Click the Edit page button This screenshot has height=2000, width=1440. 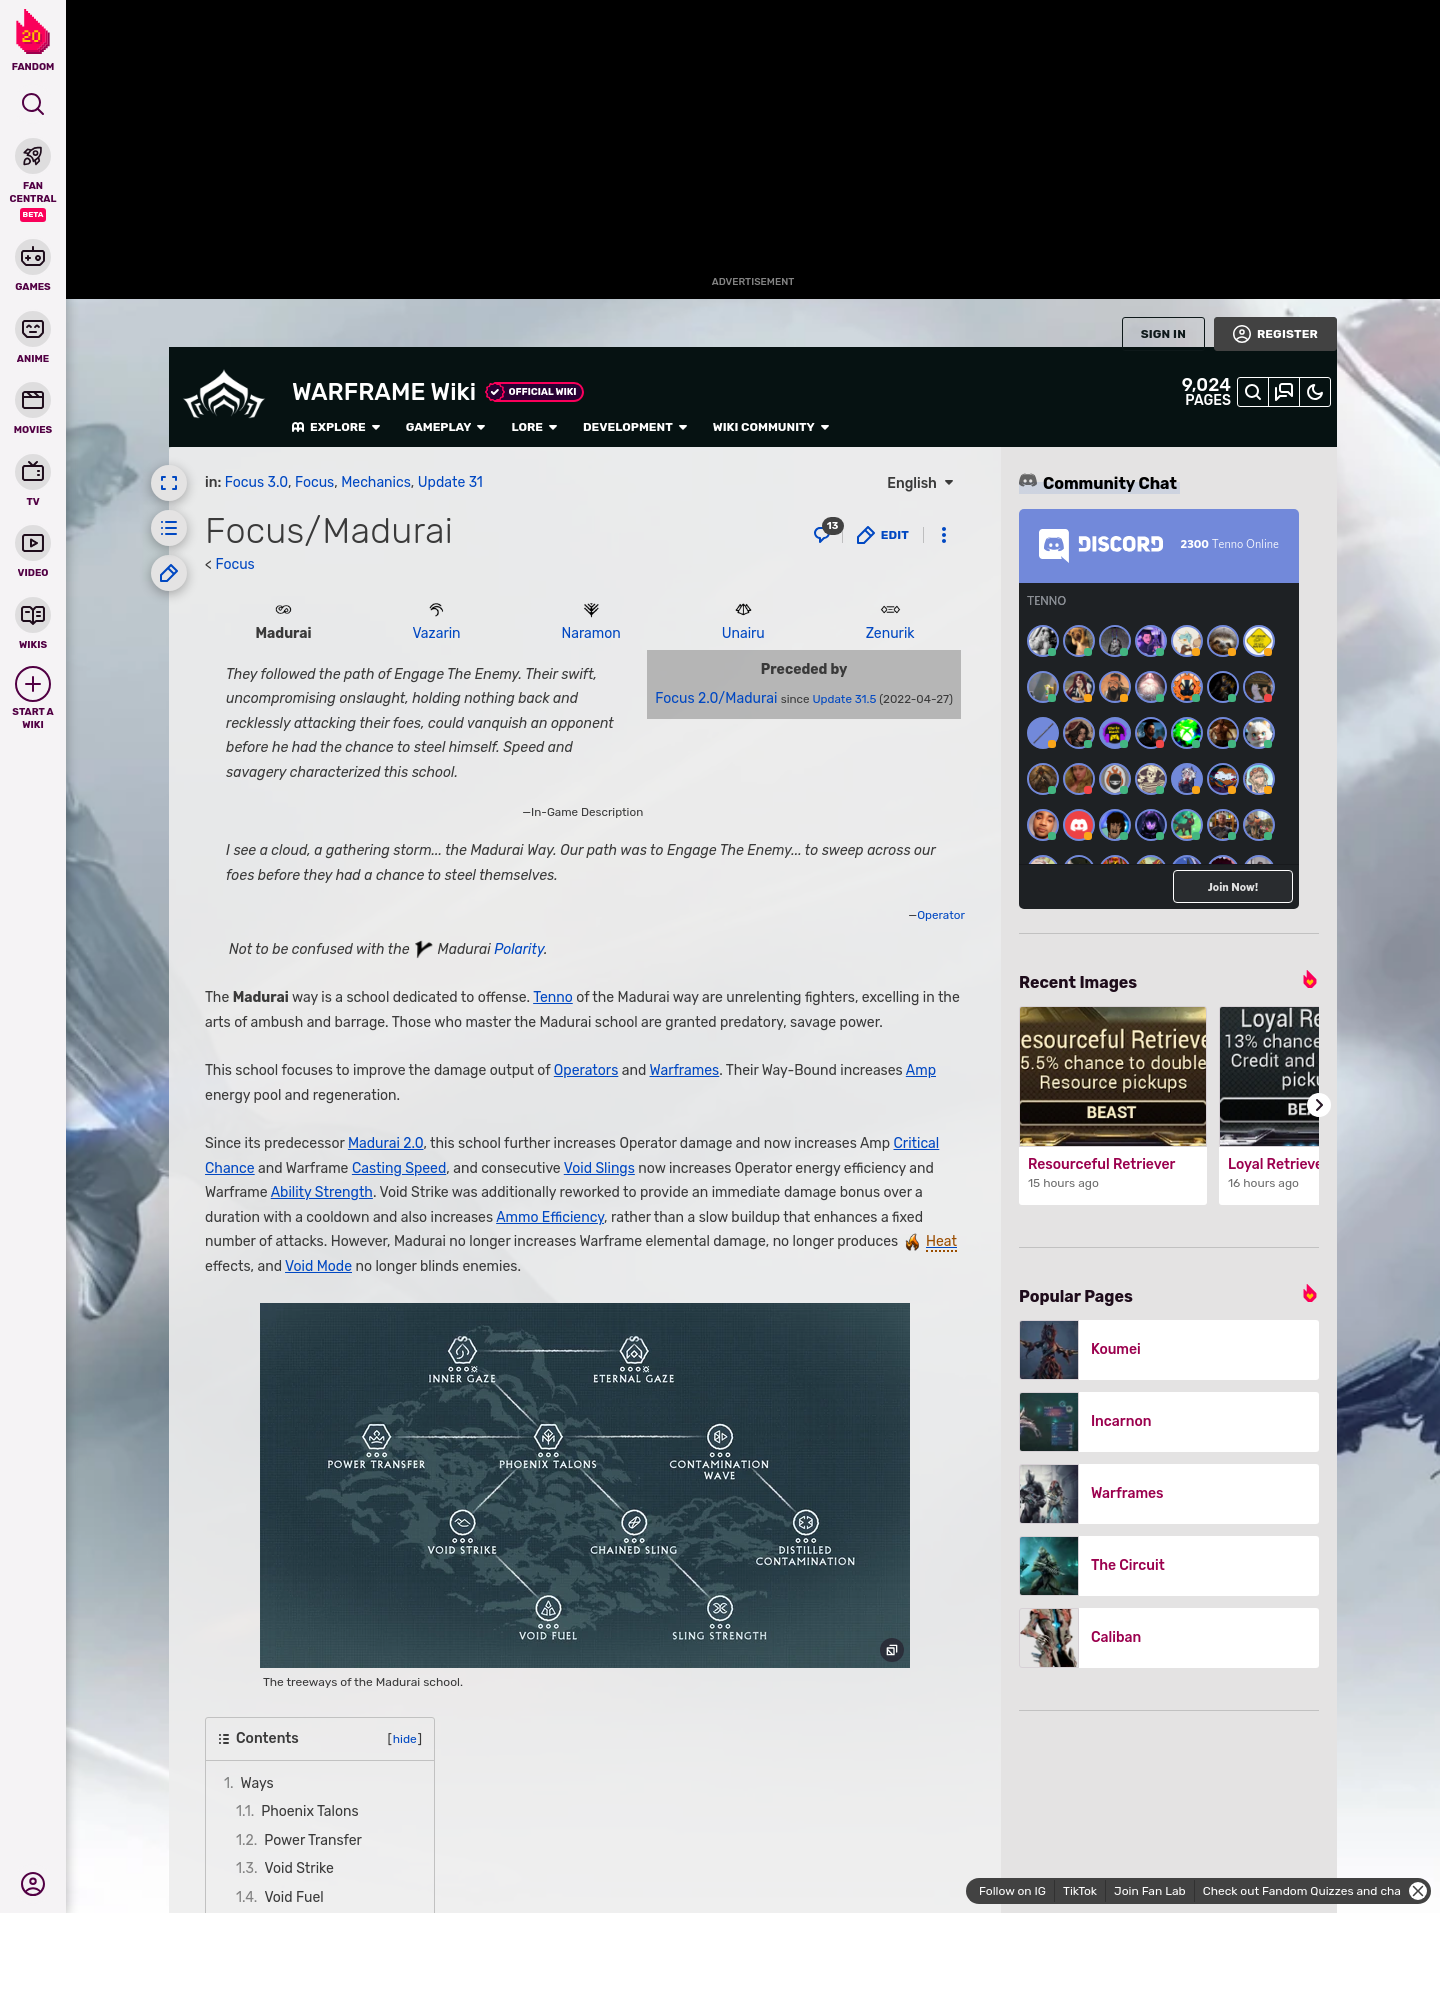(x=883, y=535)
